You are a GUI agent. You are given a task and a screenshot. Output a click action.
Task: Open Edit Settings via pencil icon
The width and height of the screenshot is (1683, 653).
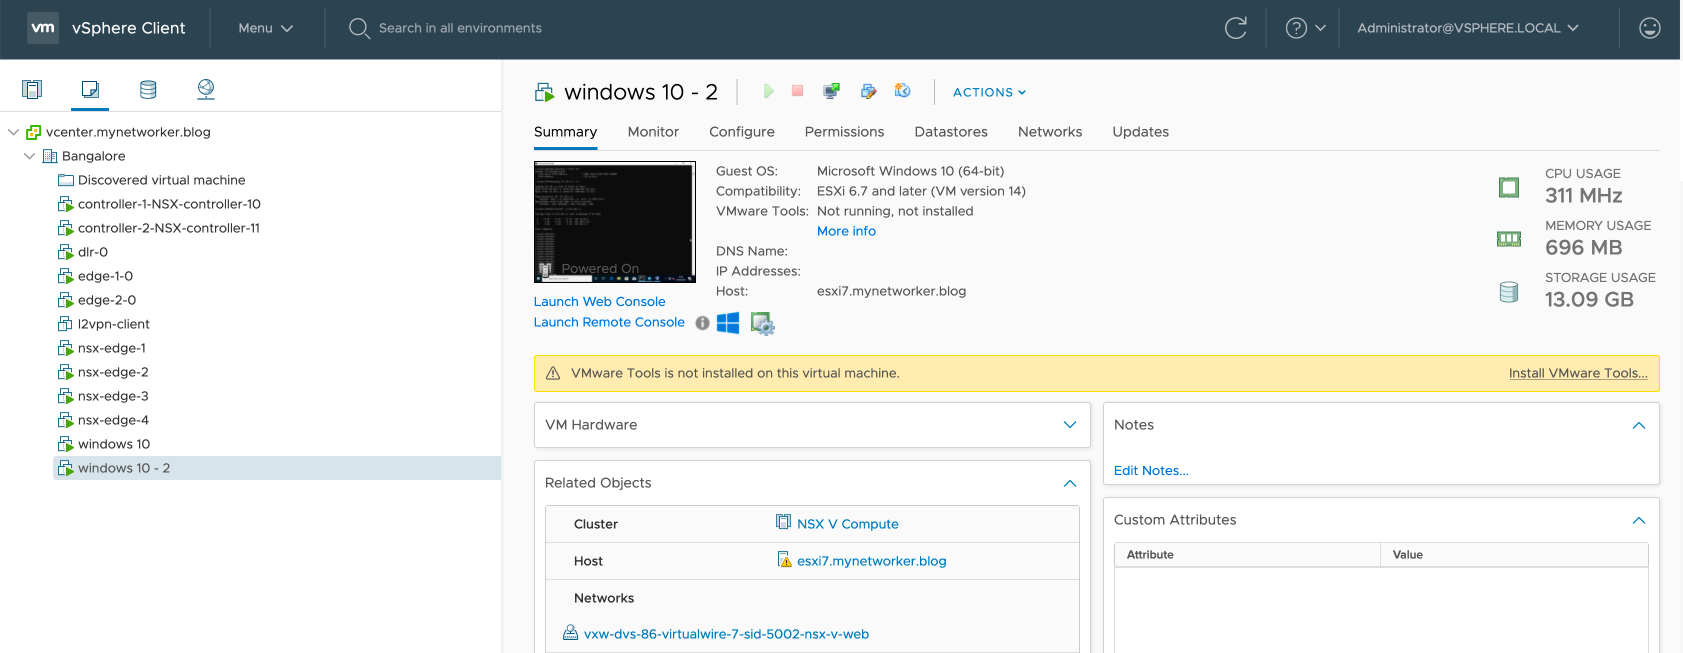[x=868, y=92]
